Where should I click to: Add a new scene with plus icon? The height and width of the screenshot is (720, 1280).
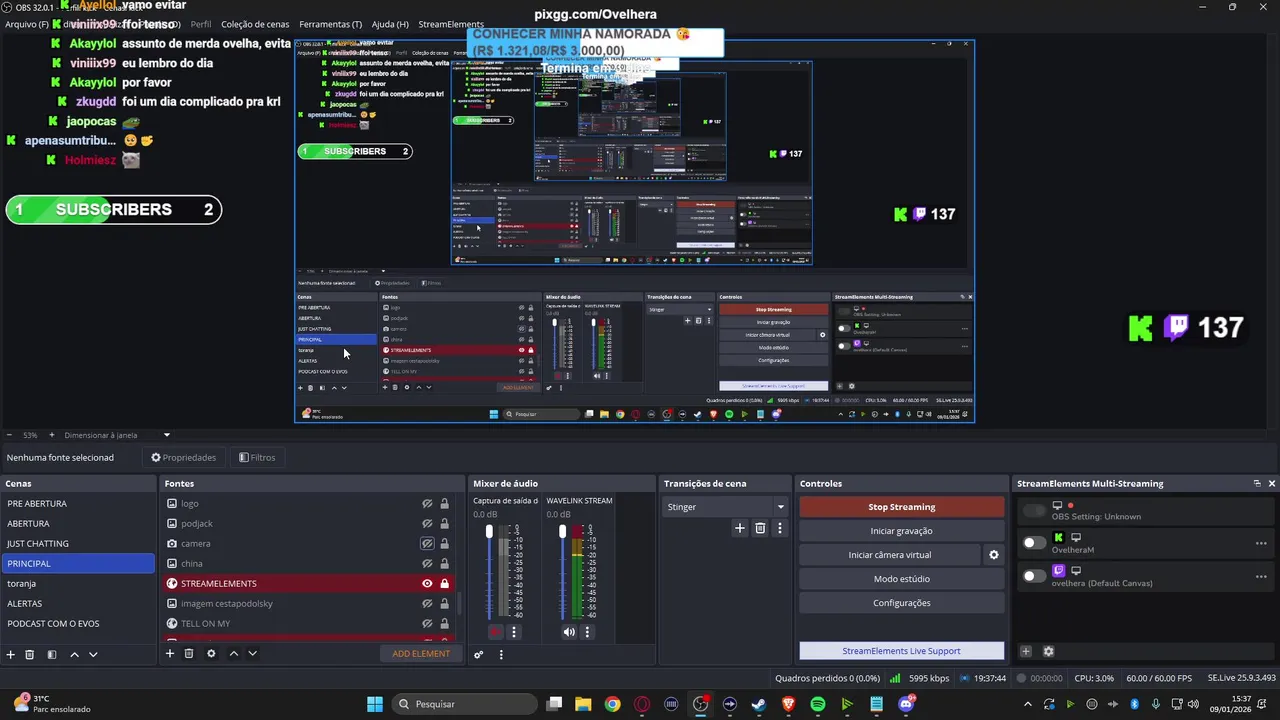coord(11,654)
